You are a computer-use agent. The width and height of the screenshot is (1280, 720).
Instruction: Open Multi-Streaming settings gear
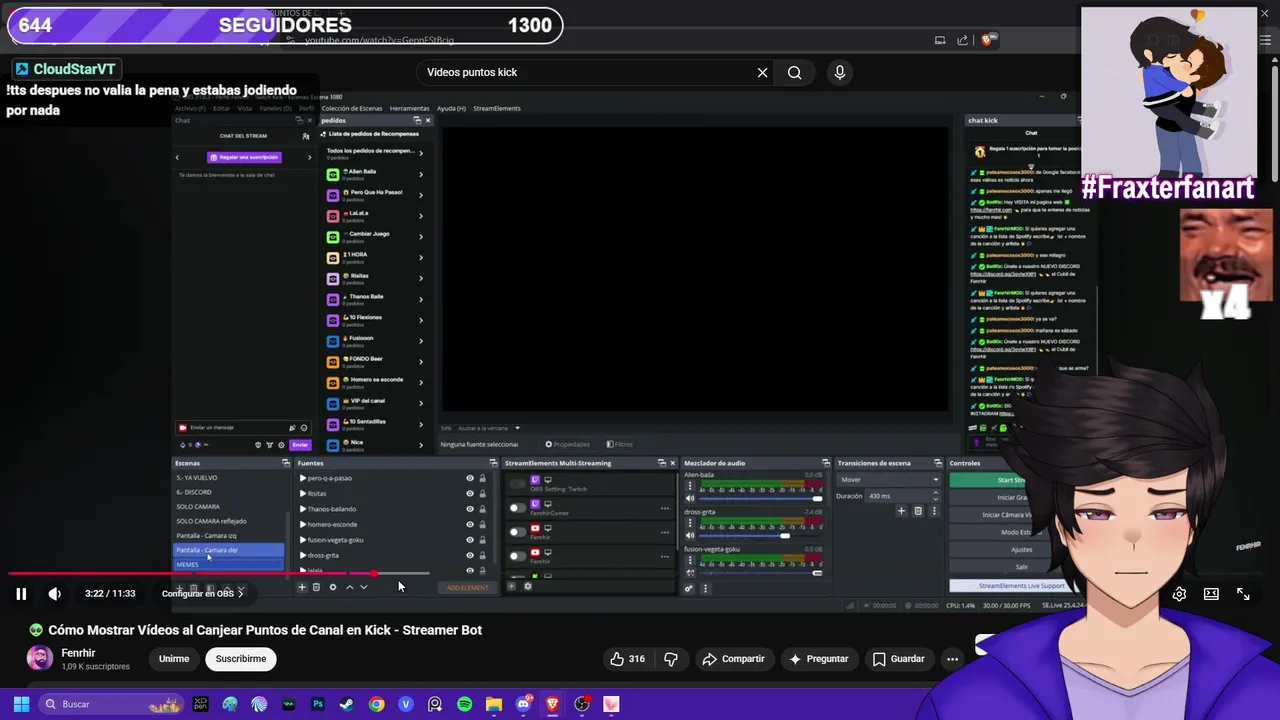click(x=528, y=586)
